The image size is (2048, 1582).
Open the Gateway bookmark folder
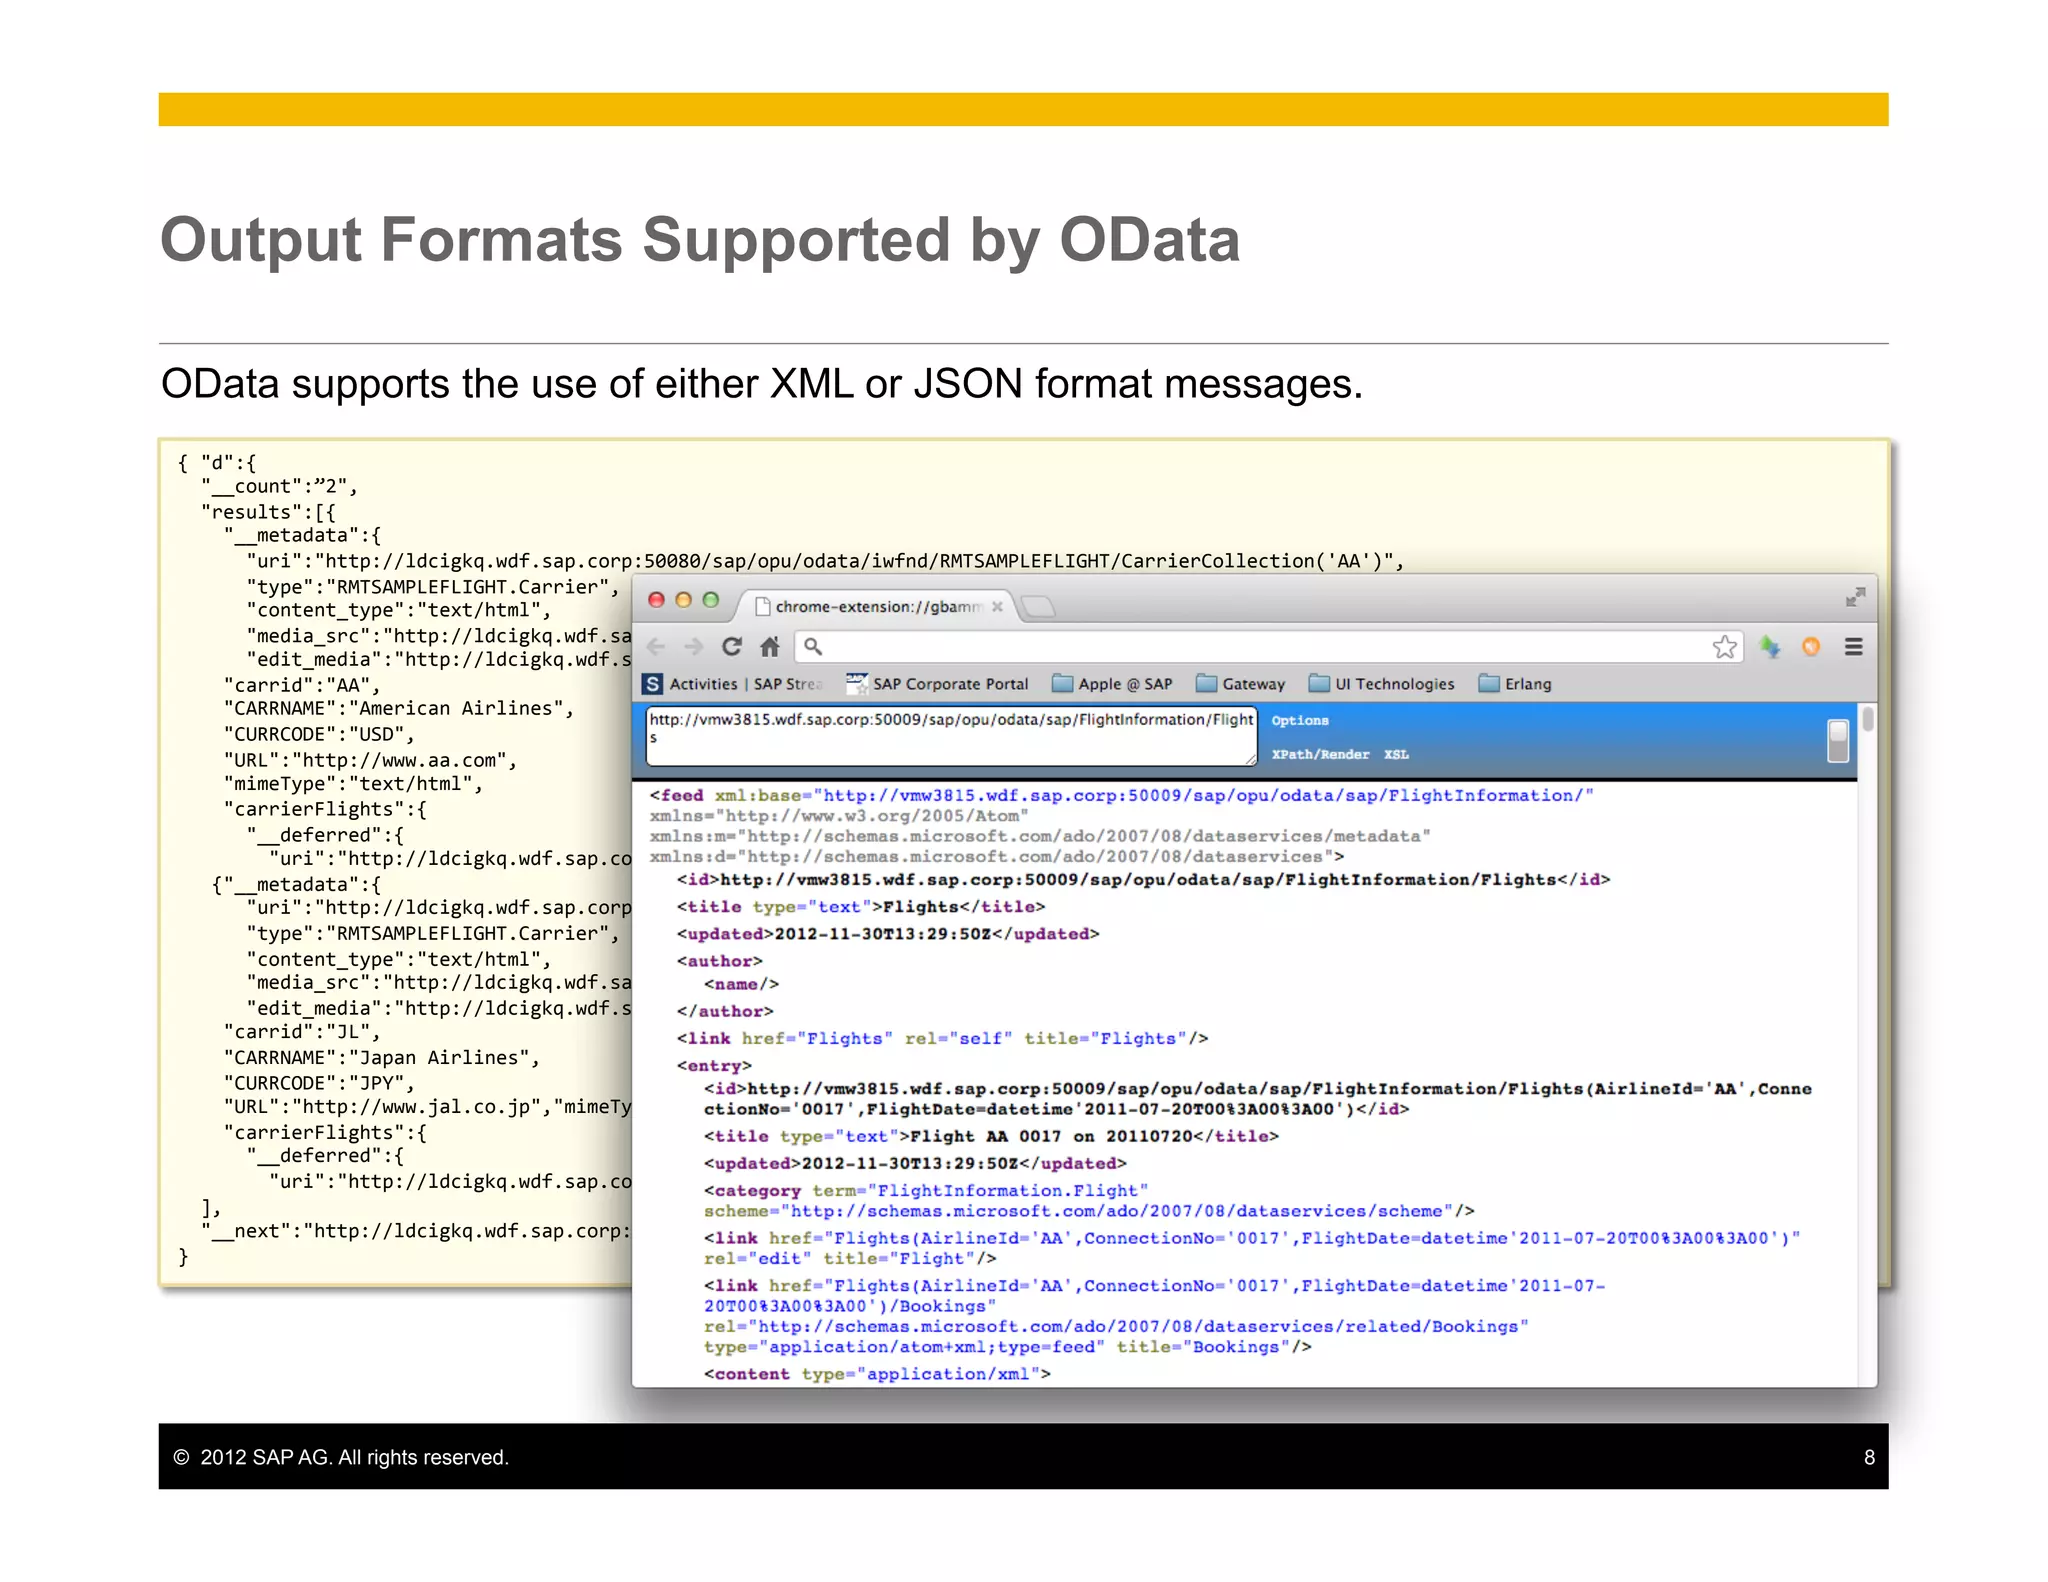[1240, 684]
